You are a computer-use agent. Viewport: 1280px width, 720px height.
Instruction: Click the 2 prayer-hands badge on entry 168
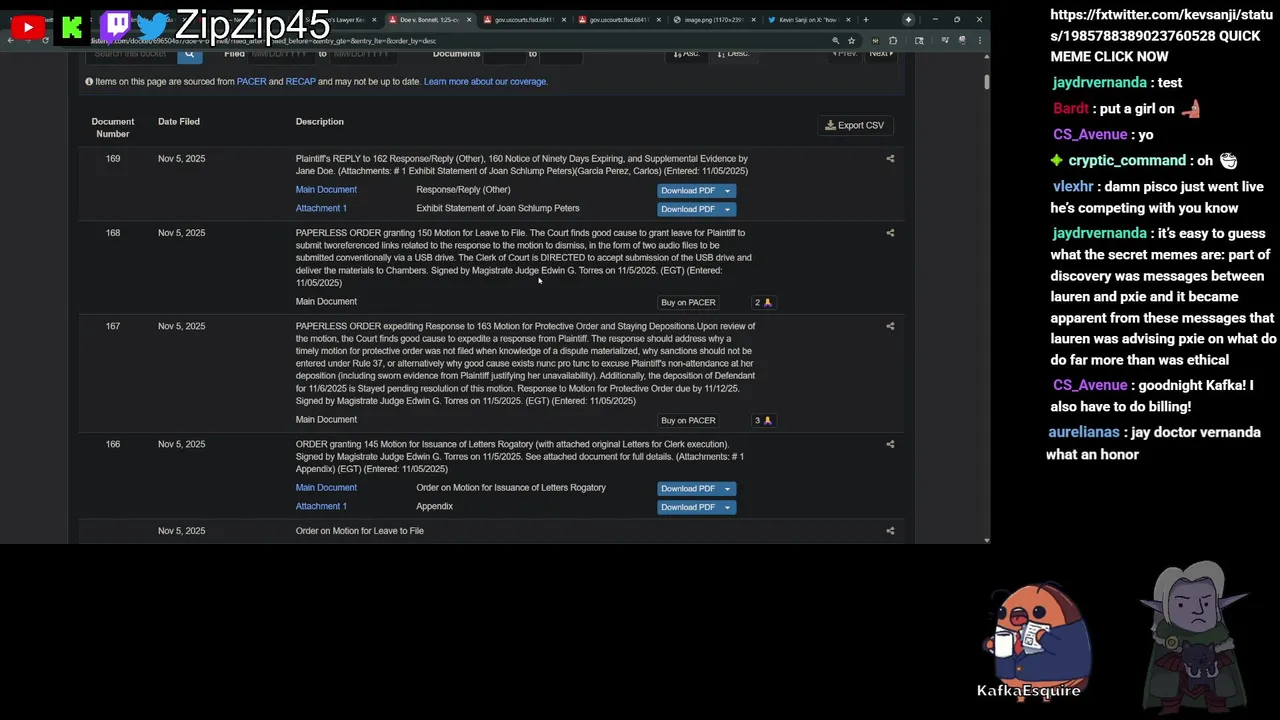(763, 302)
